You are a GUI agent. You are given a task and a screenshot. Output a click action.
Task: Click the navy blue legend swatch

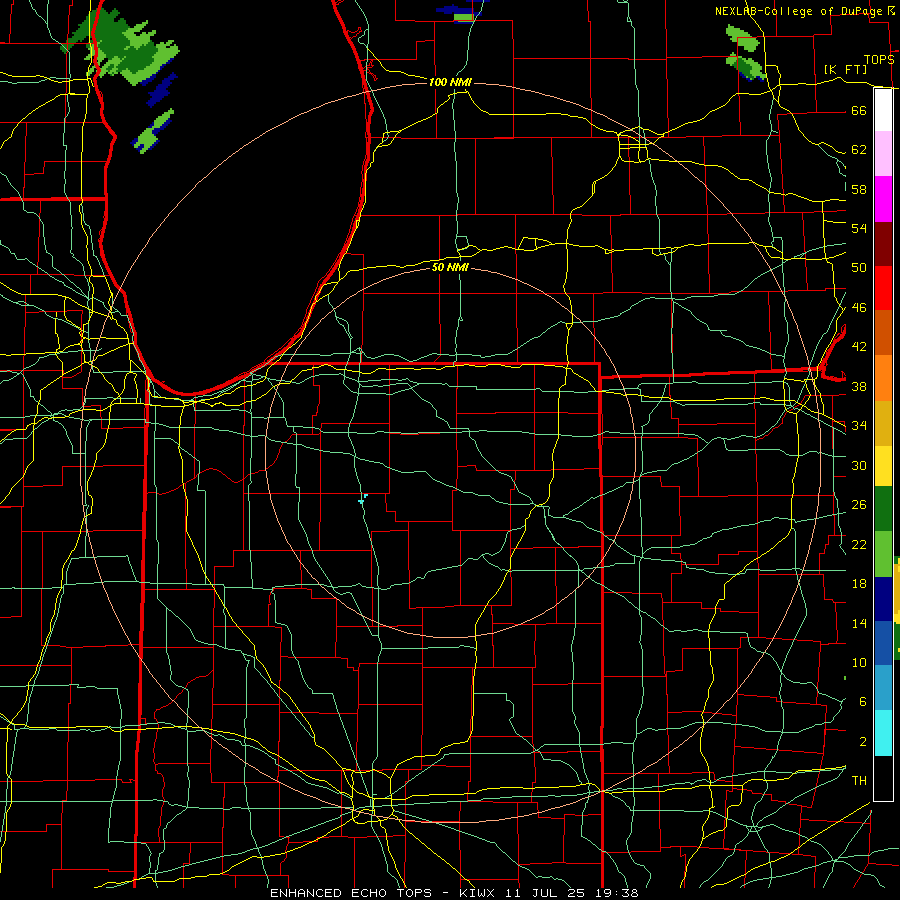pos(883,599)
